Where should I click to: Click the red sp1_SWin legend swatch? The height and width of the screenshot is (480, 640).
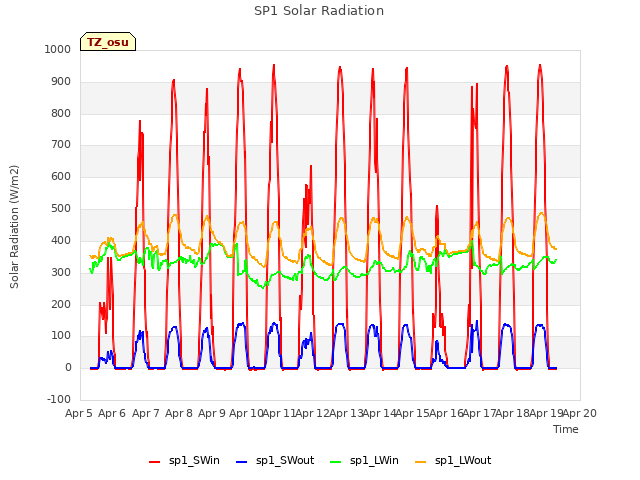coord(155,462)
